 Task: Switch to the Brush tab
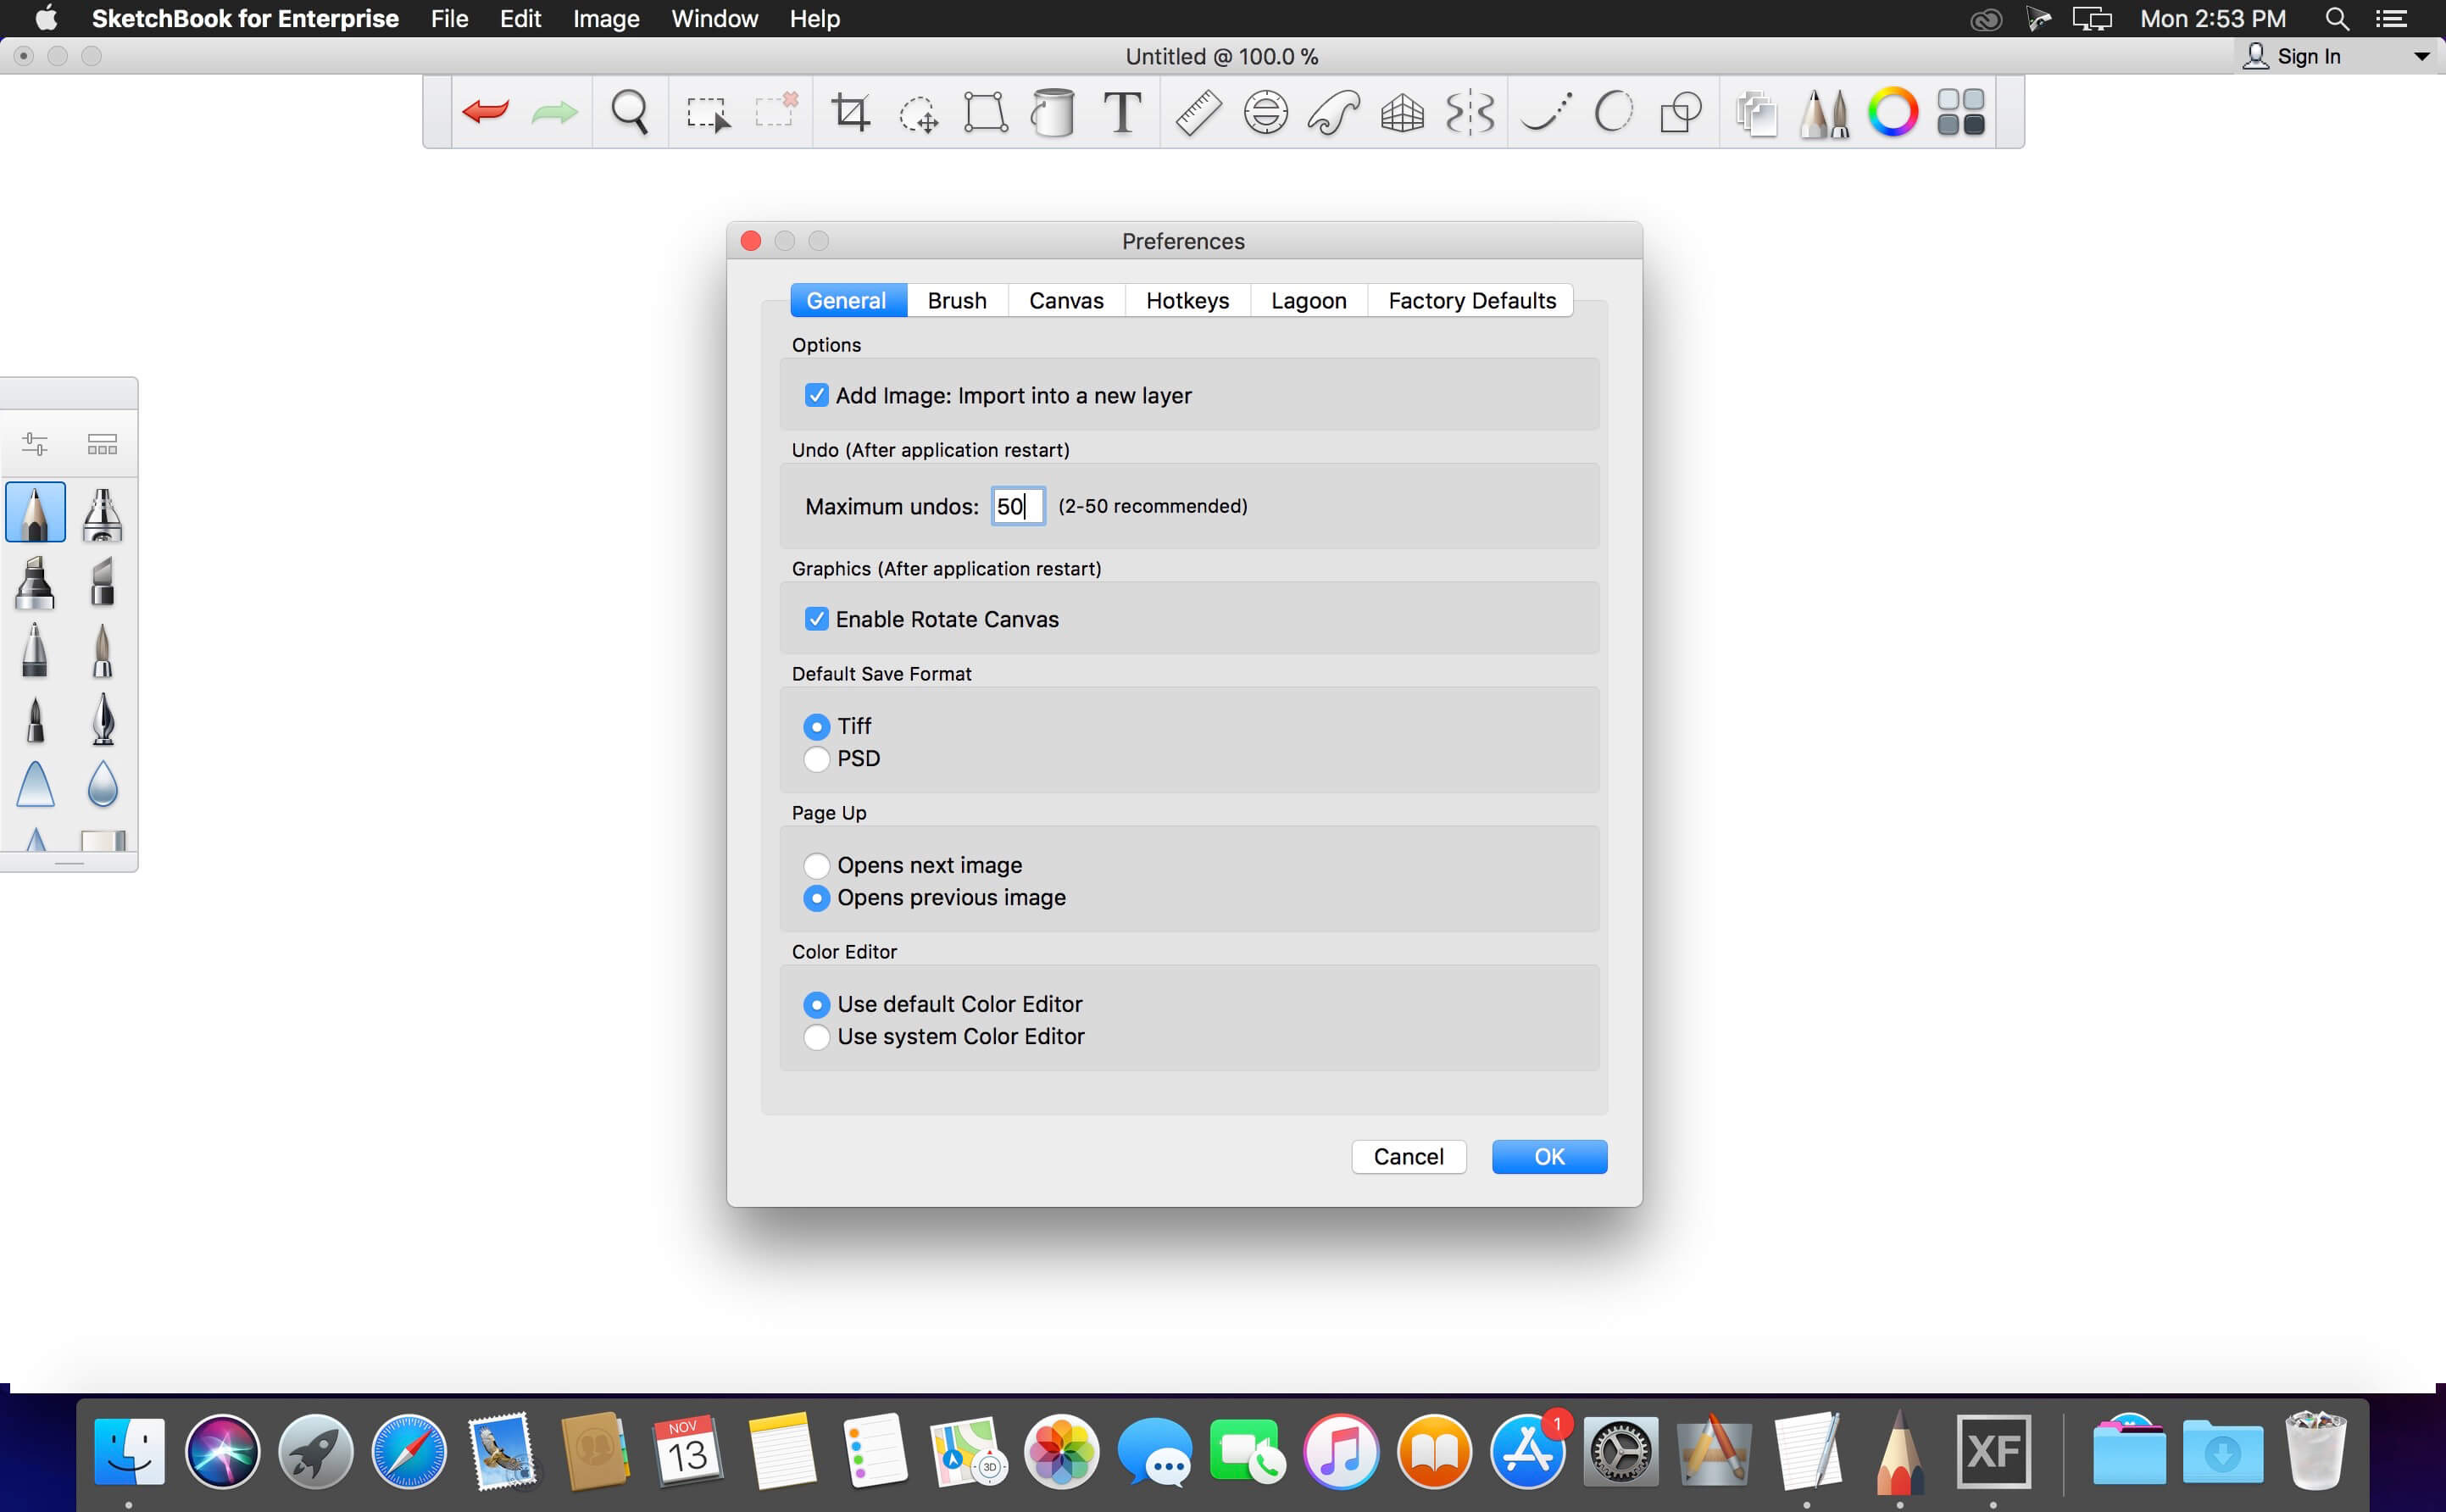point(957,300)
